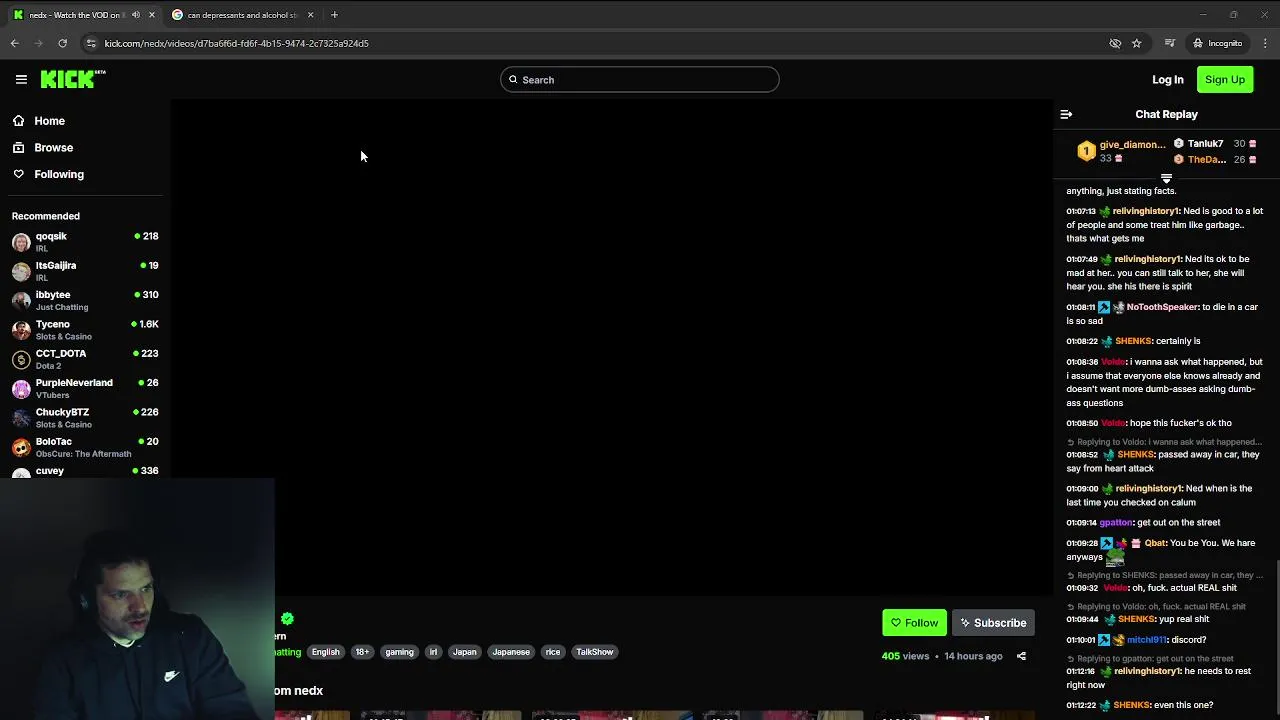Click username relivinghistory1 at 01:07:13

(x=1147, y=211)
